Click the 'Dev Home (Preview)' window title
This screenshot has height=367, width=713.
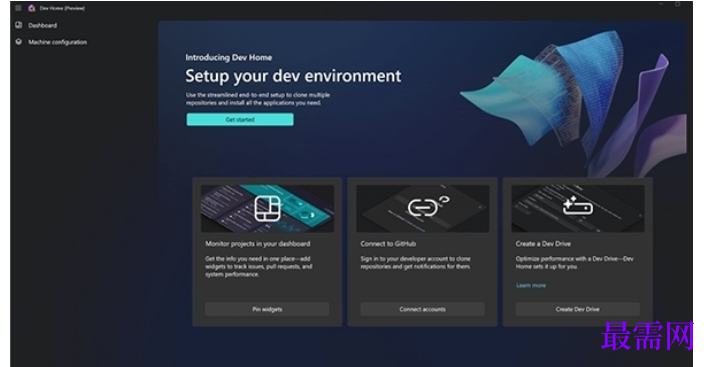click(62, 8)
